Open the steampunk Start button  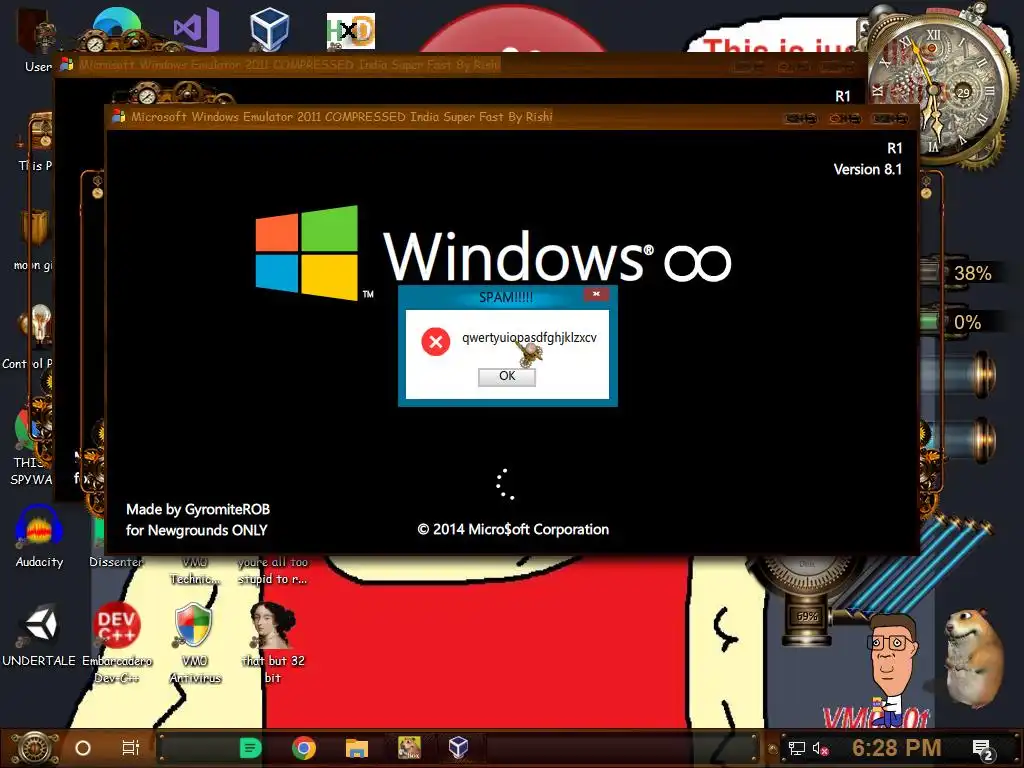tap(36, 748)
